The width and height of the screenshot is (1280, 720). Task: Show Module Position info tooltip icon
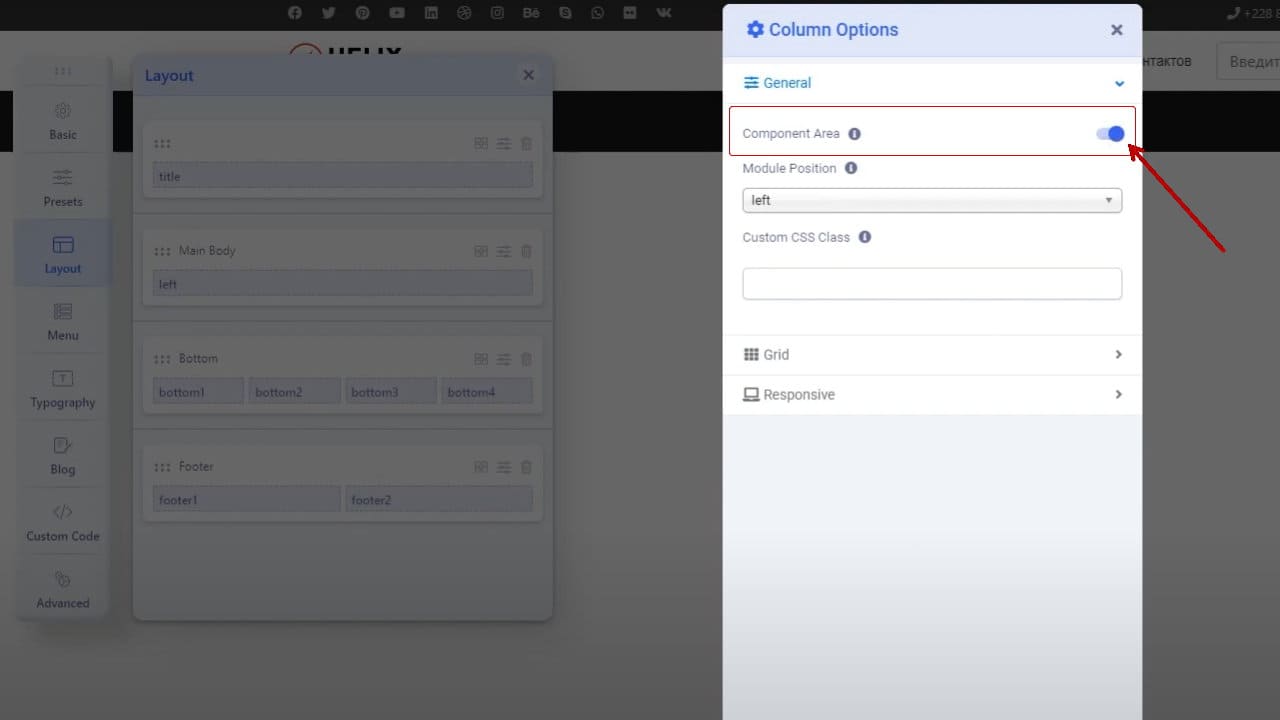(x=851, y=168)
